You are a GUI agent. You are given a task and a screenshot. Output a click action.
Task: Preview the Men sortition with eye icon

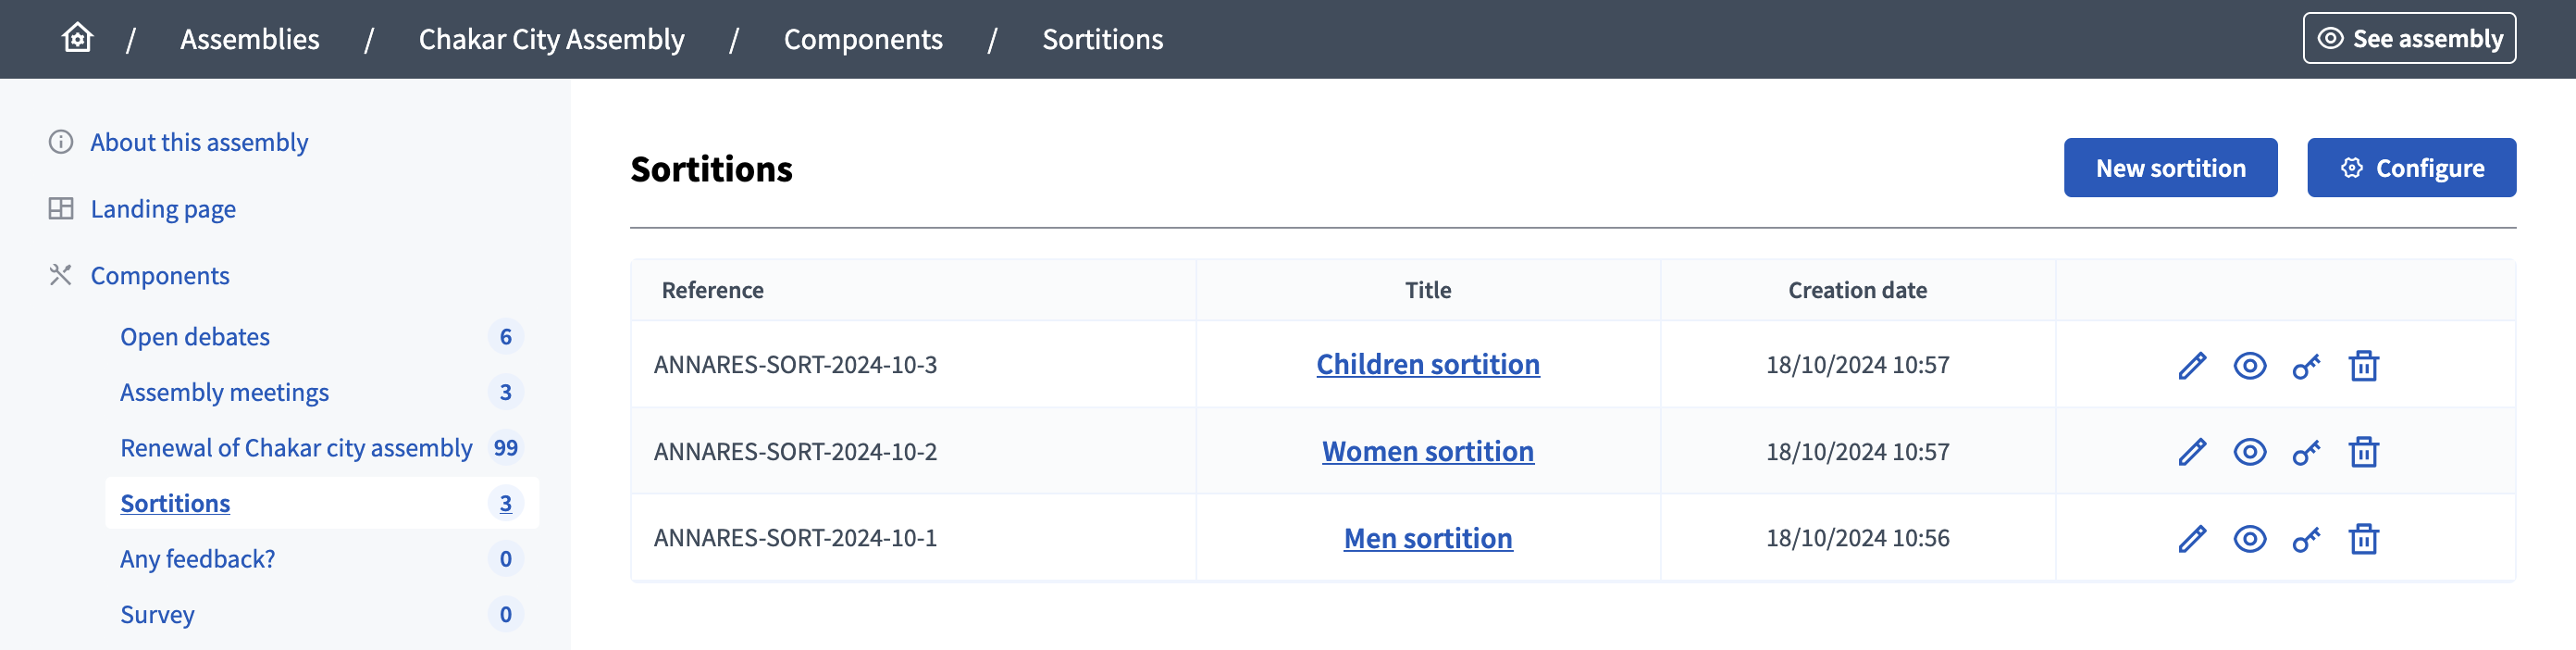[x=2249, y=539]
